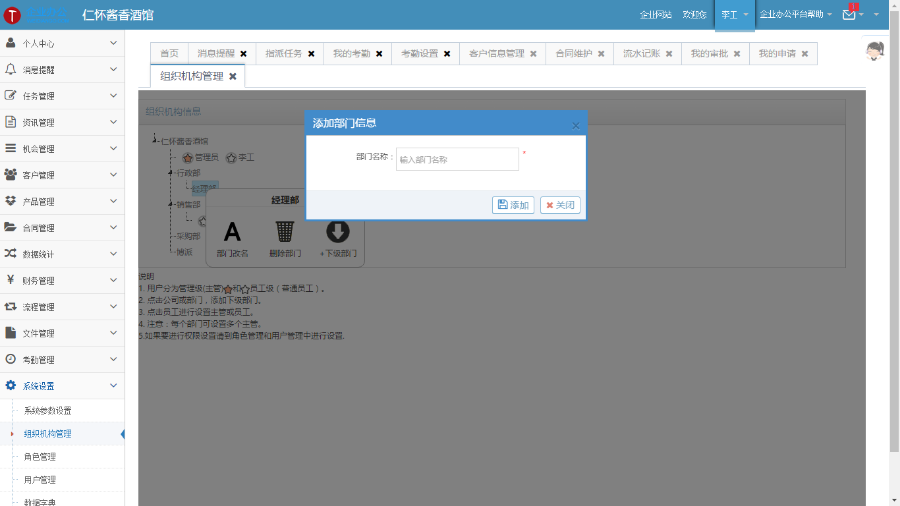Open the rightmost header dropdown arrow

tap(876, 15)
